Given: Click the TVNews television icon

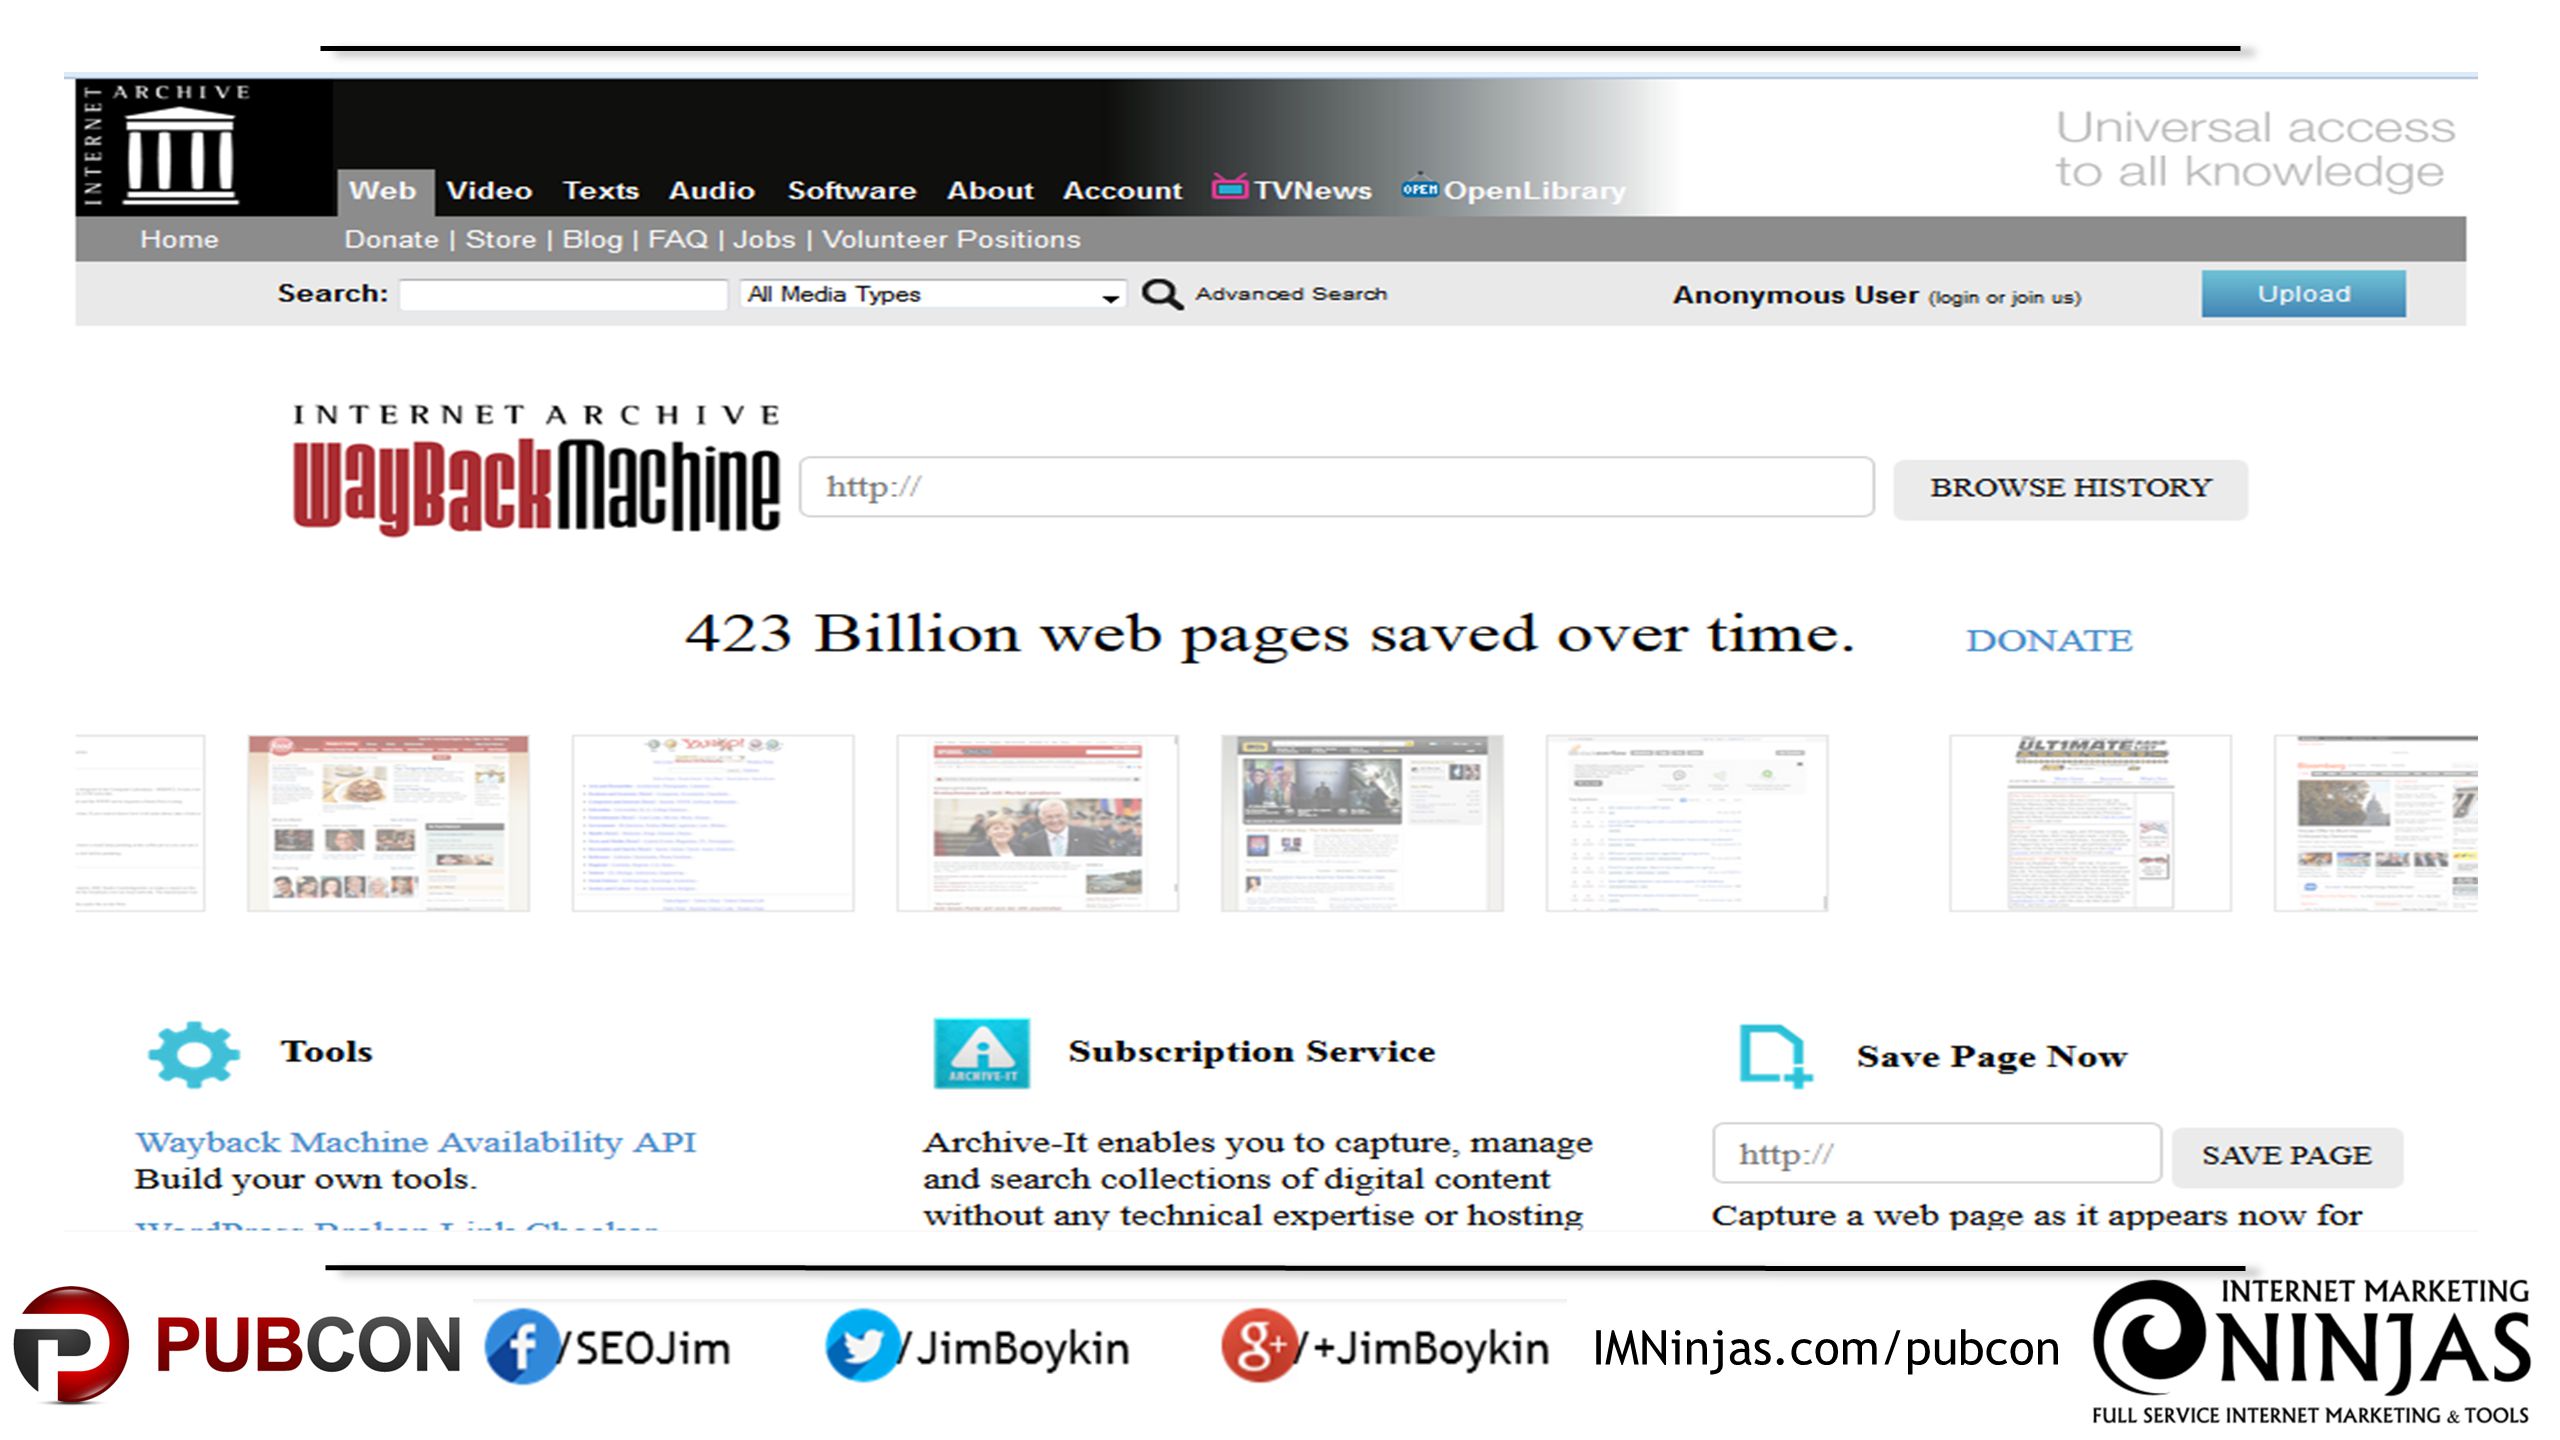Looking at the screenshot, I should tap(1230, 187).
